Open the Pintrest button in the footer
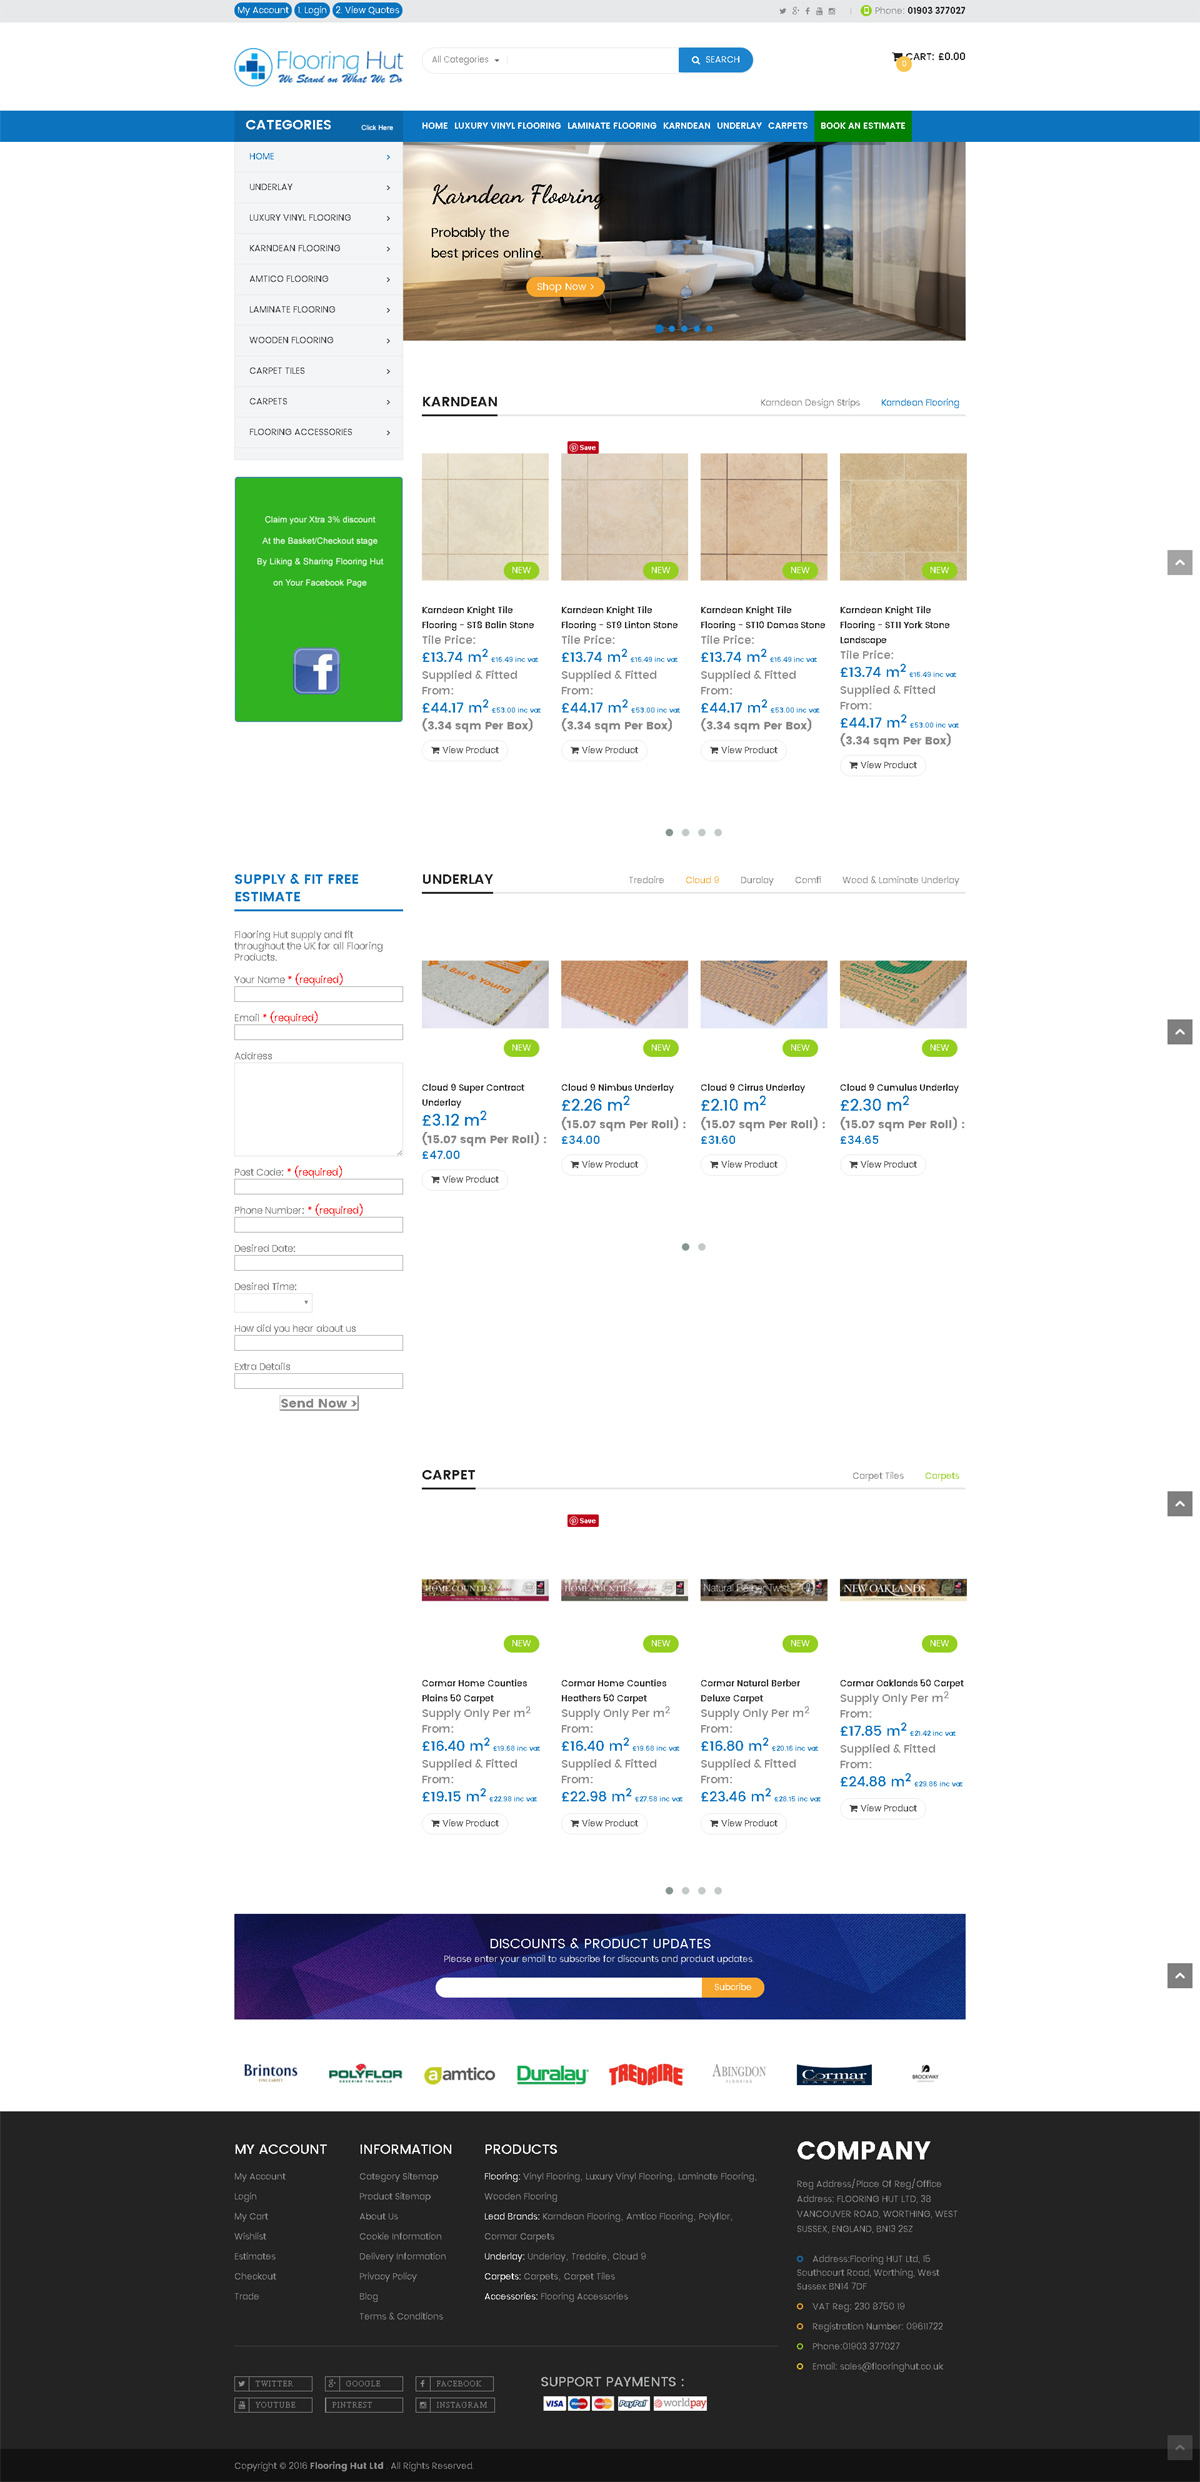This screenshot has width=1200, height=2482. coord(364,2405)
